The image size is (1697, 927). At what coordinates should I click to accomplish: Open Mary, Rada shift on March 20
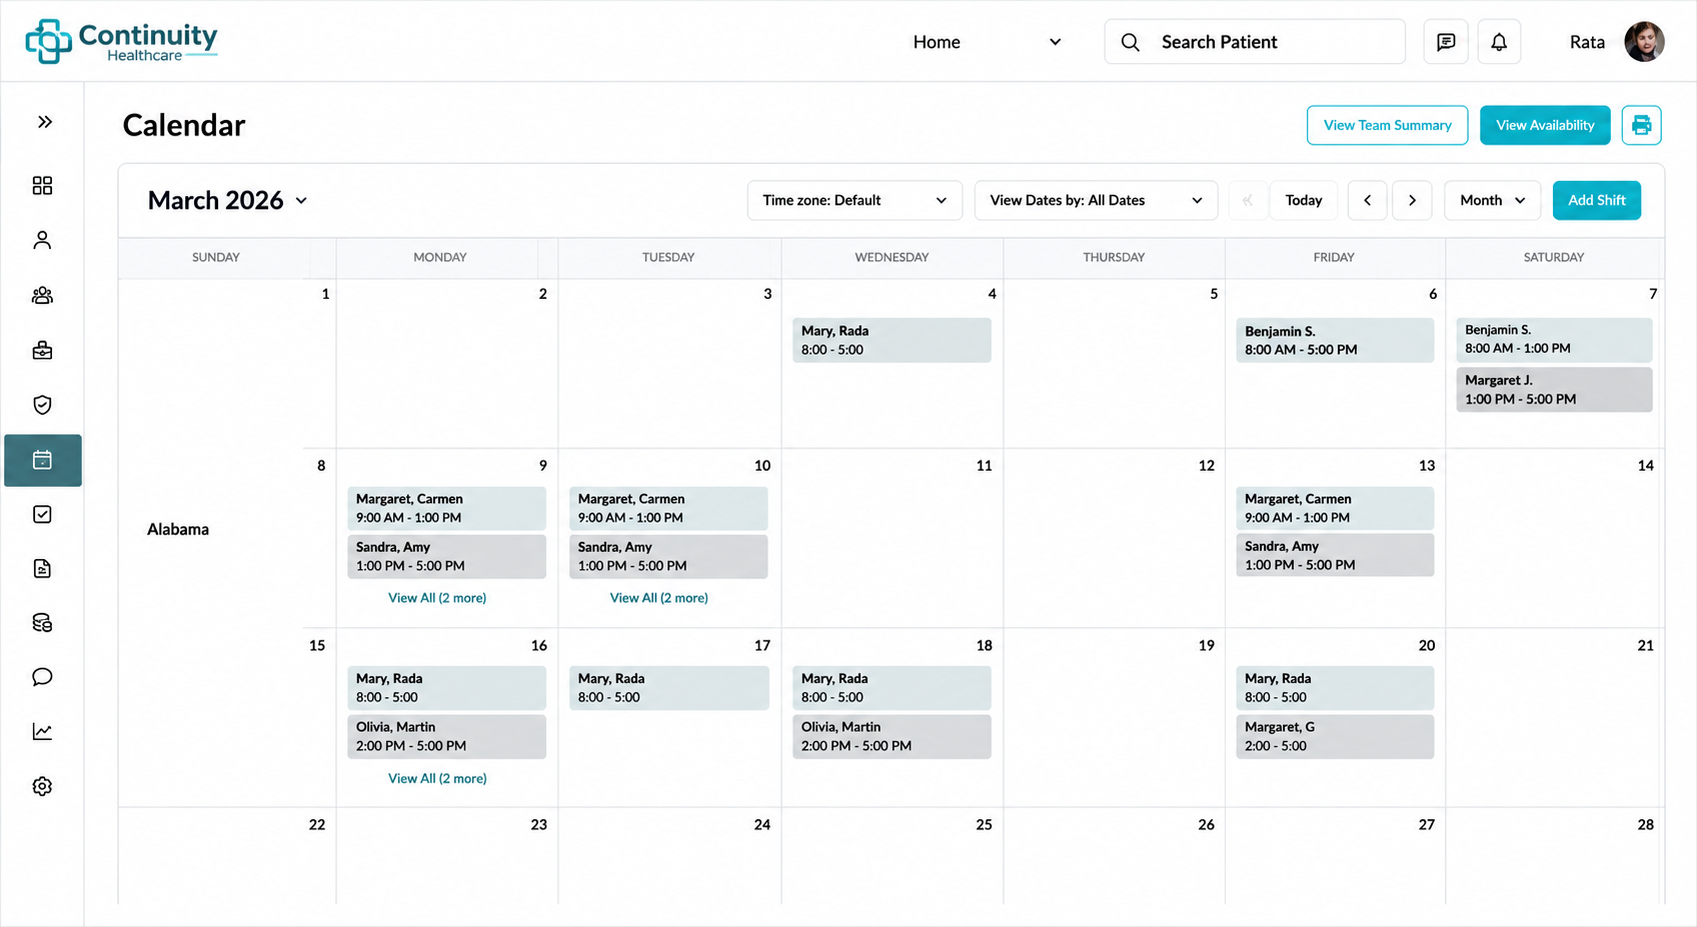(x=1335, y=688)
